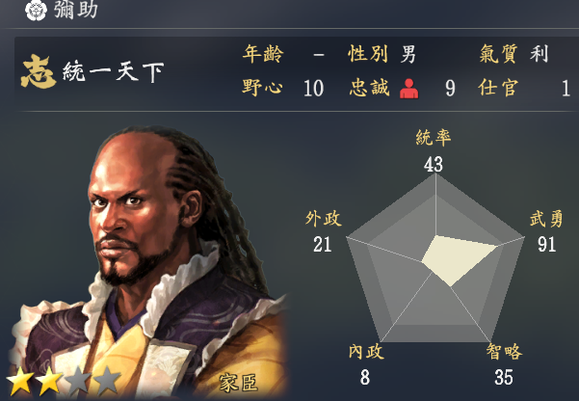Click the 家臣 rank label on portrait
579x401 pixels.
click(238, 383)
